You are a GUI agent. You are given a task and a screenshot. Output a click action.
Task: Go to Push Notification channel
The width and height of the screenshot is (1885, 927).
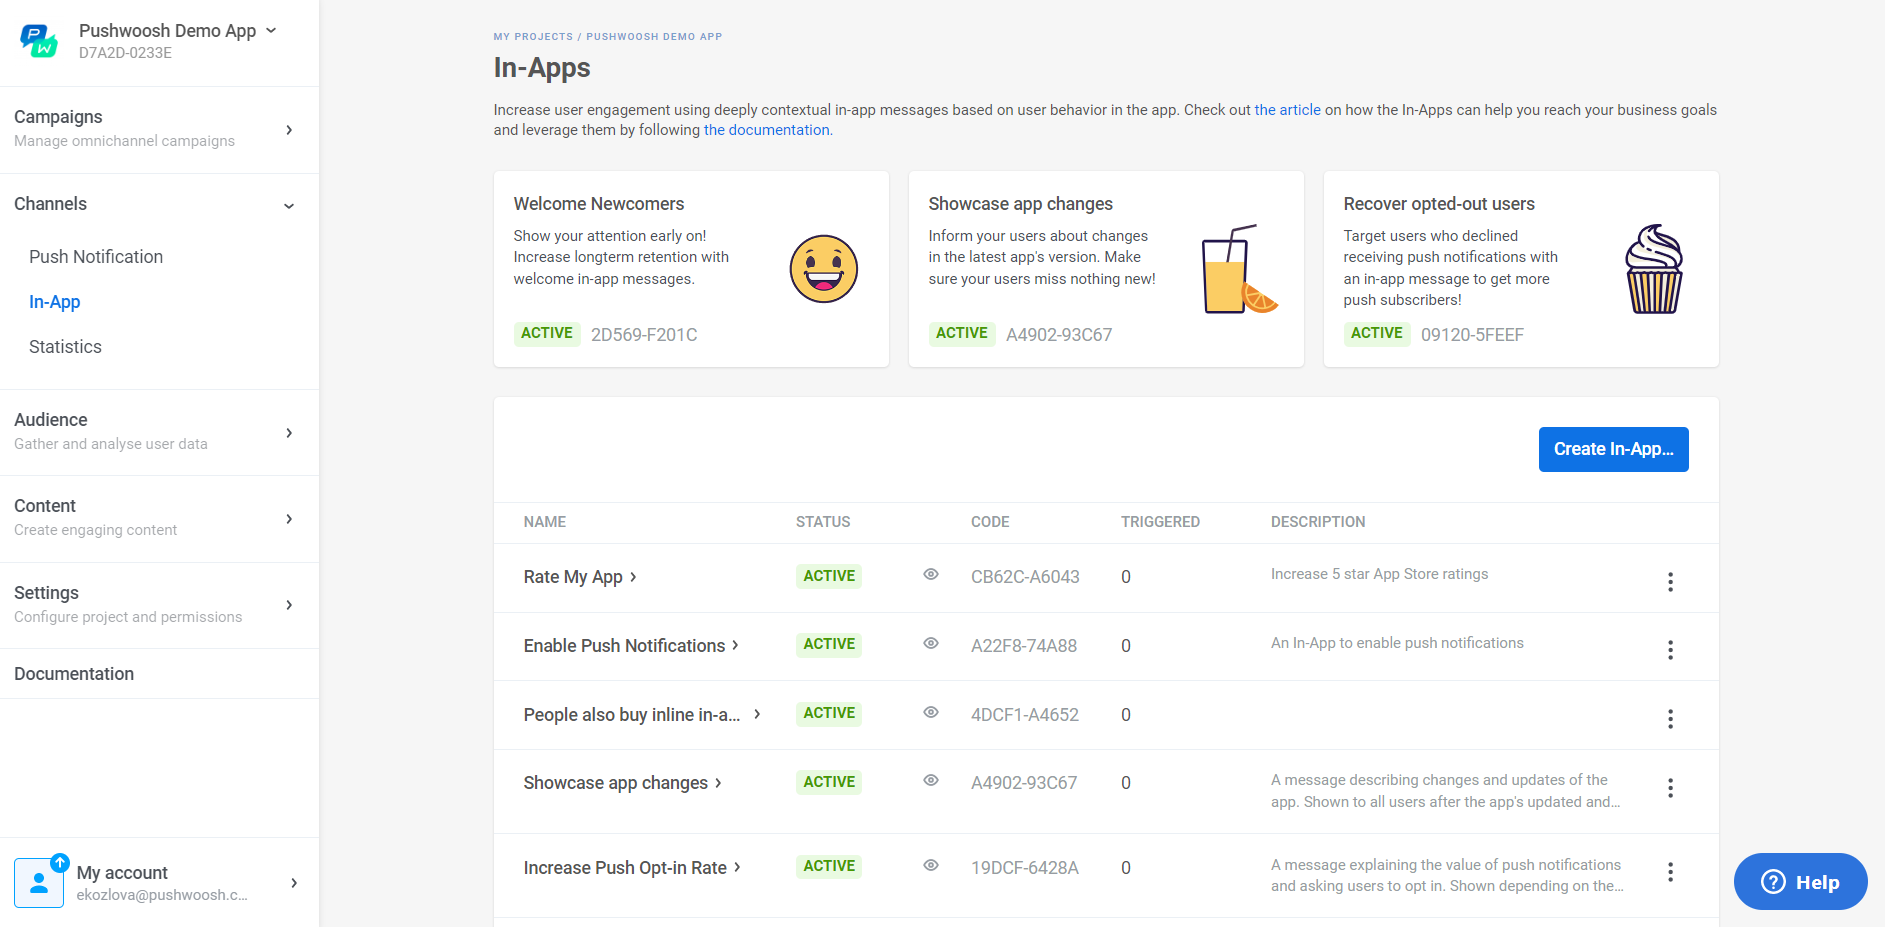[96, 257]
